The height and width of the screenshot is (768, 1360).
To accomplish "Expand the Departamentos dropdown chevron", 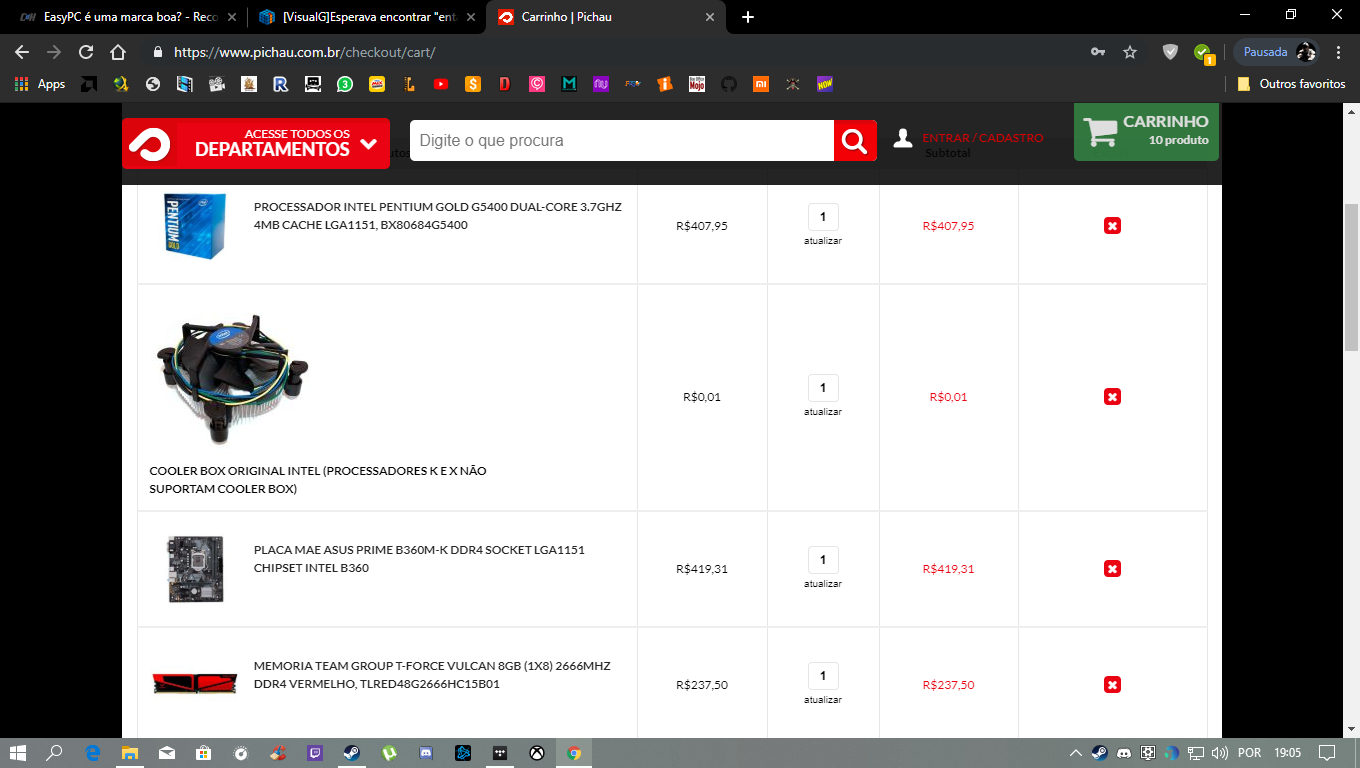I will tap(368, 144).
